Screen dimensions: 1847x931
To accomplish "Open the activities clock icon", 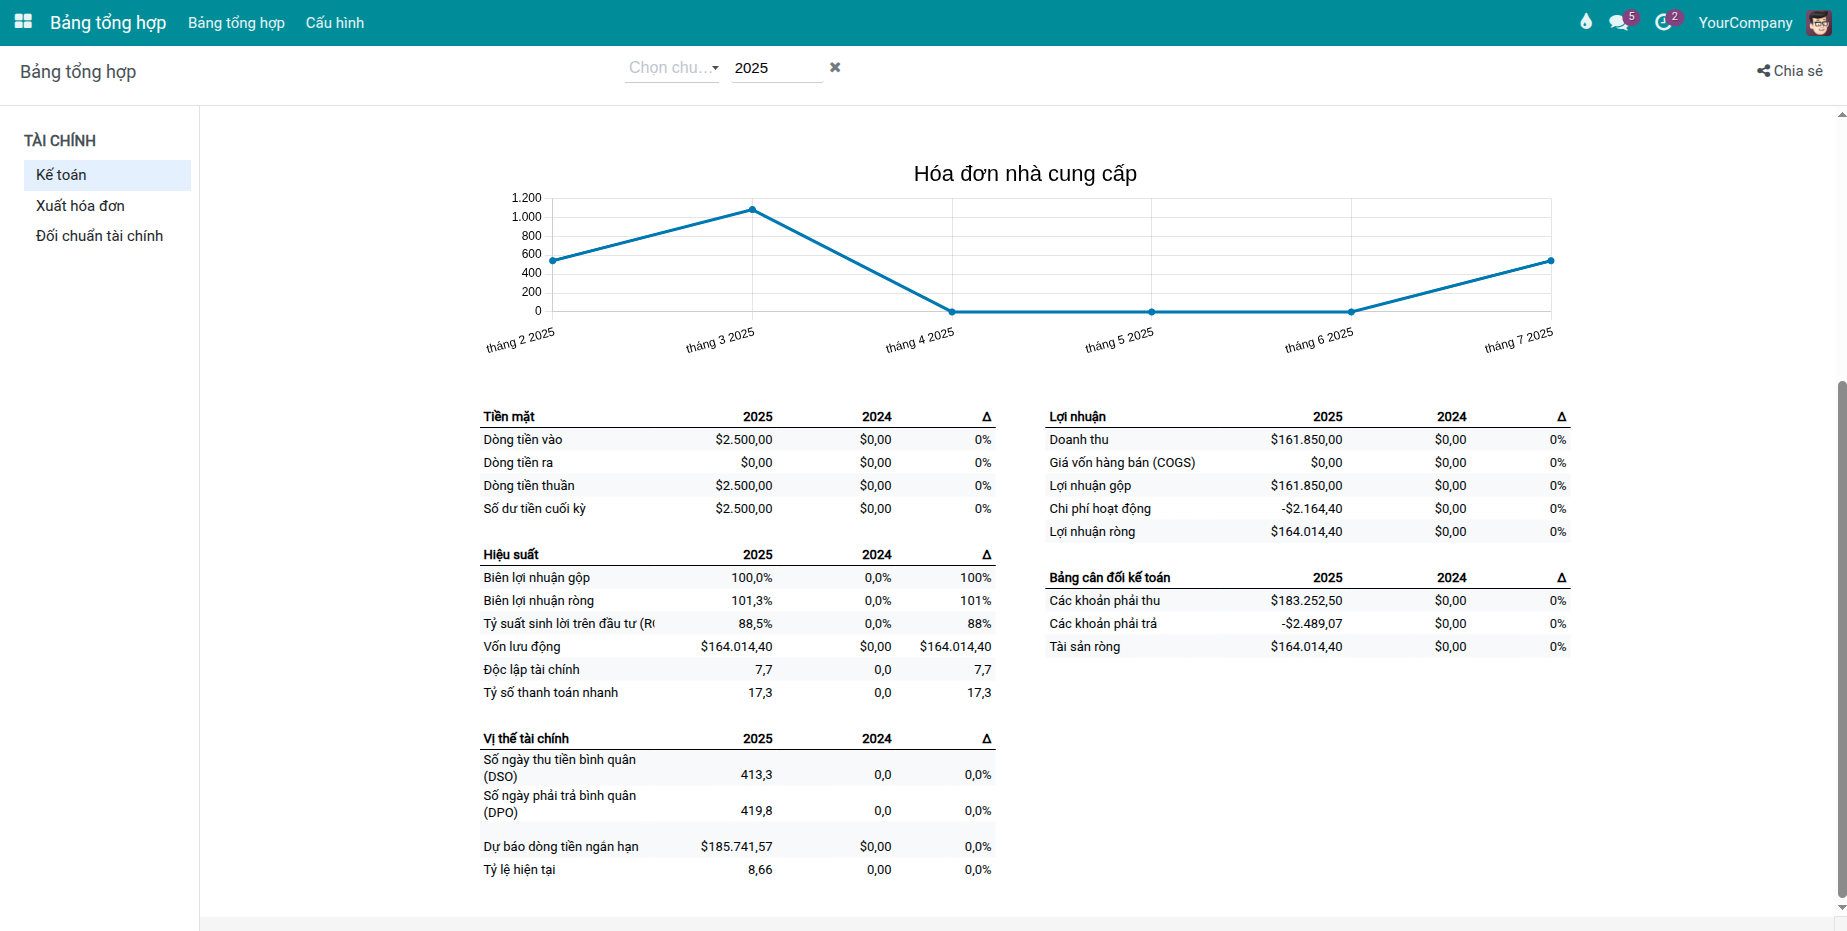I will (x=1663, y=22).
